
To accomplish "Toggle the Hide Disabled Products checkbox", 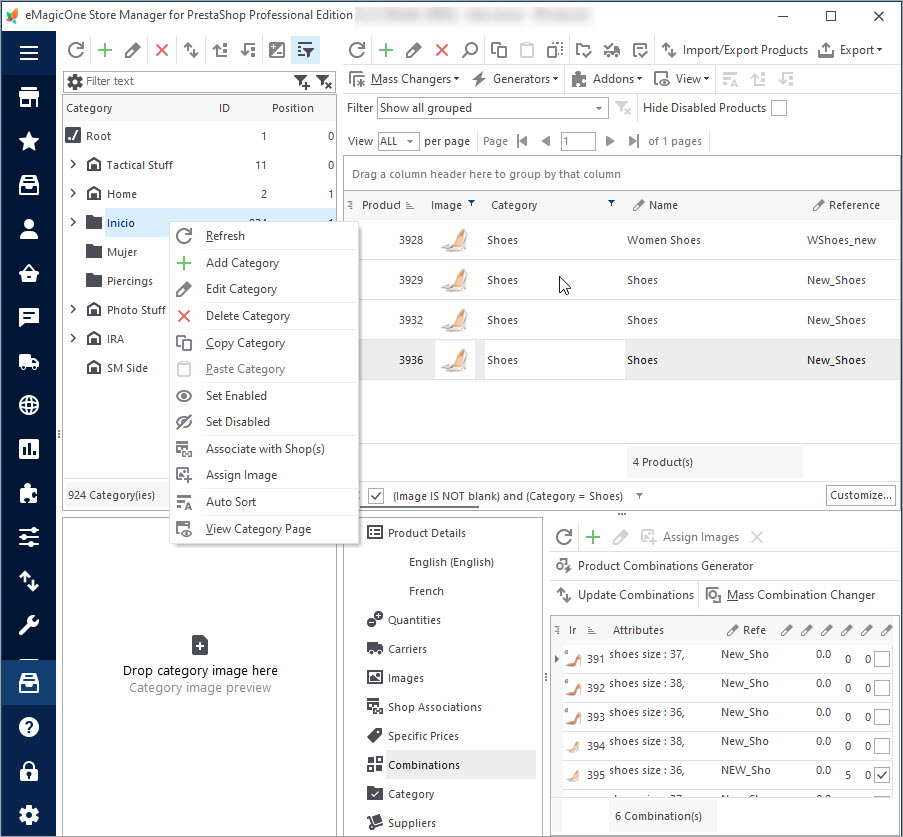I will tap(779, 108).
